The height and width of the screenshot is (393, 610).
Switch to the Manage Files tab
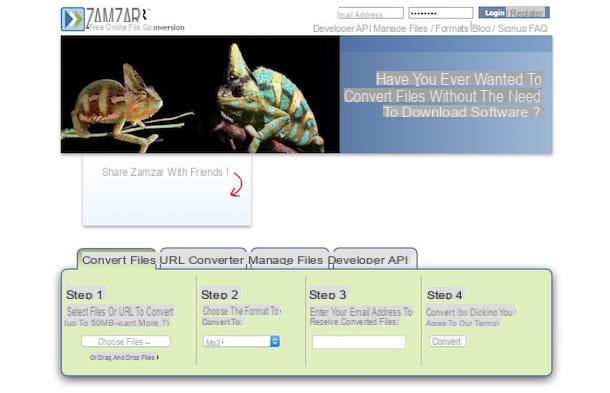coord(287,260)
